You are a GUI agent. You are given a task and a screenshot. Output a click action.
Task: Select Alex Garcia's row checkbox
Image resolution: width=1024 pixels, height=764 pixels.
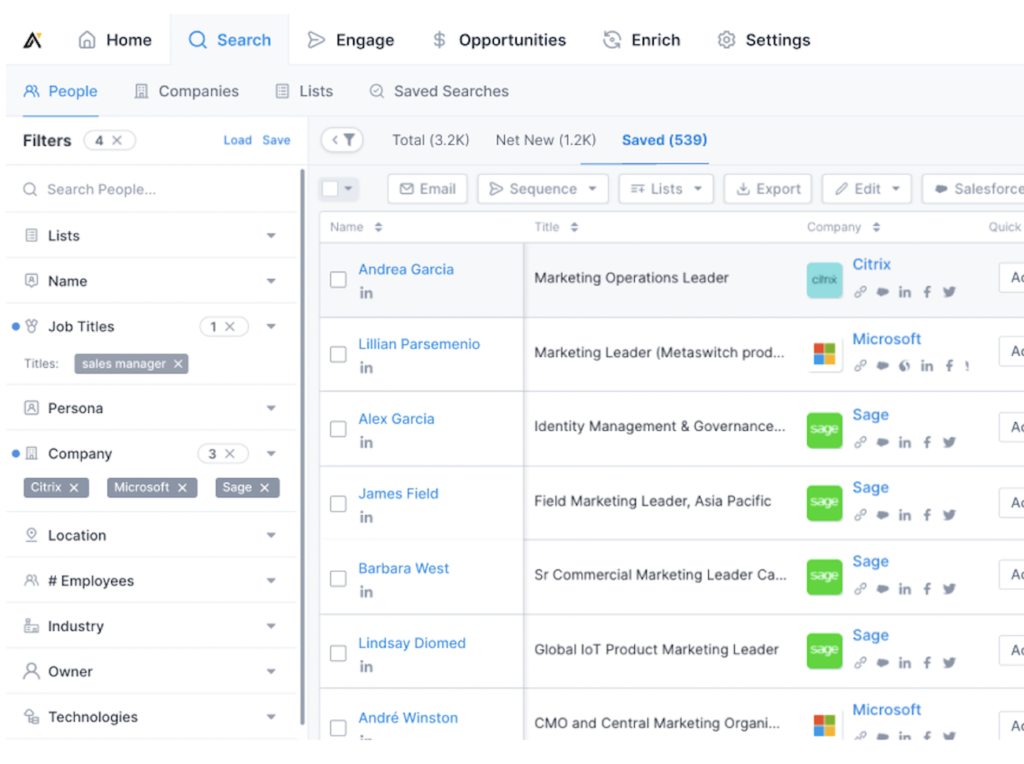click(338, 429)
